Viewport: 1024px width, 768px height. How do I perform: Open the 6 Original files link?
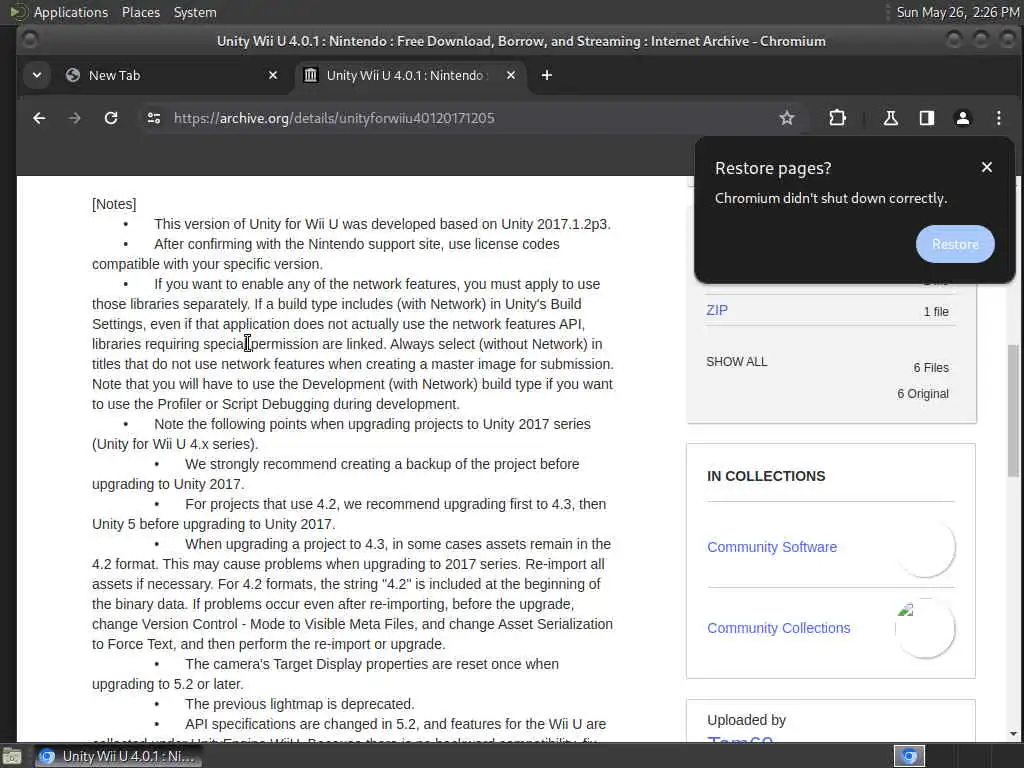click(x=923, y=394)
